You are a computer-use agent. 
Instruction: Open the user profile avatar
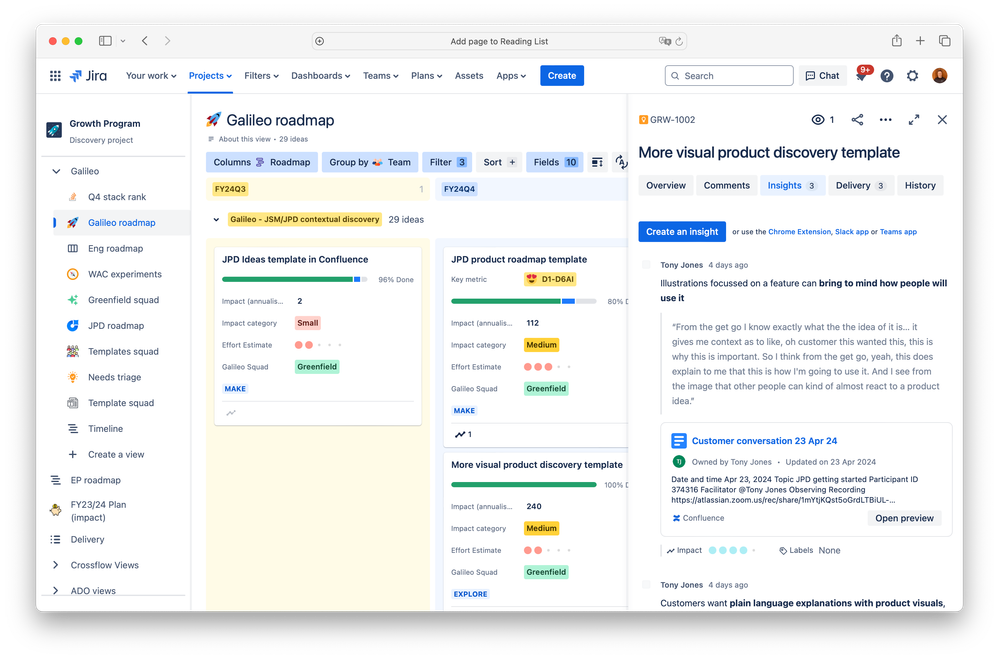940,76
